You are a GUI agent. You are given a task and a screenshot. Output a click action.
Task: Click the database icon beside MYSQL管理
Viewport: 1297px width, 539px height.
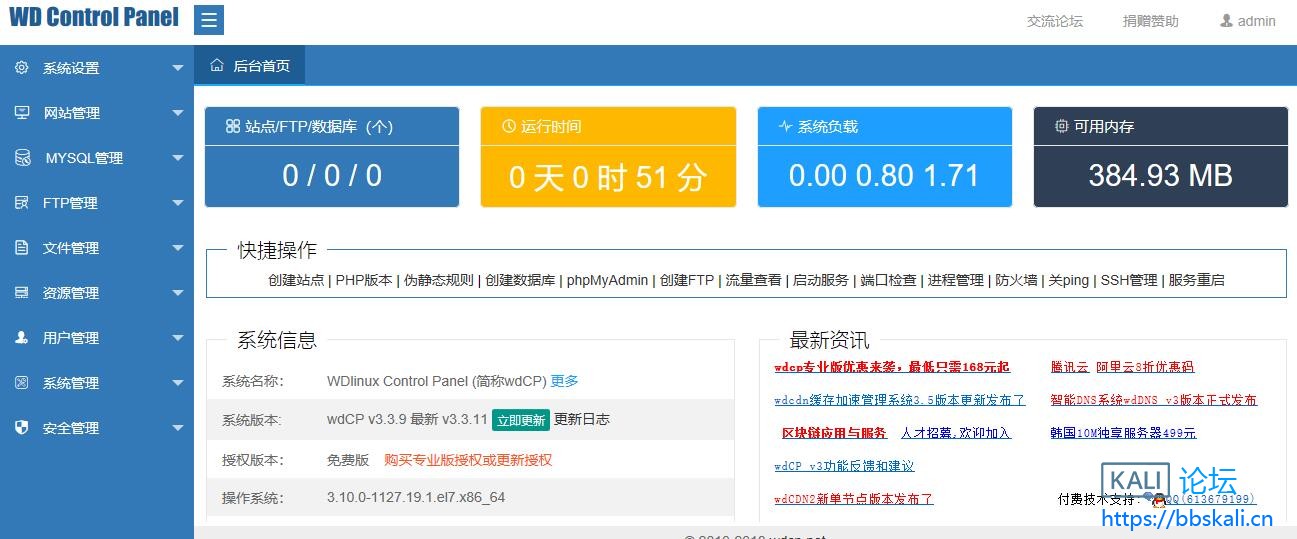[x=21, y=158]
